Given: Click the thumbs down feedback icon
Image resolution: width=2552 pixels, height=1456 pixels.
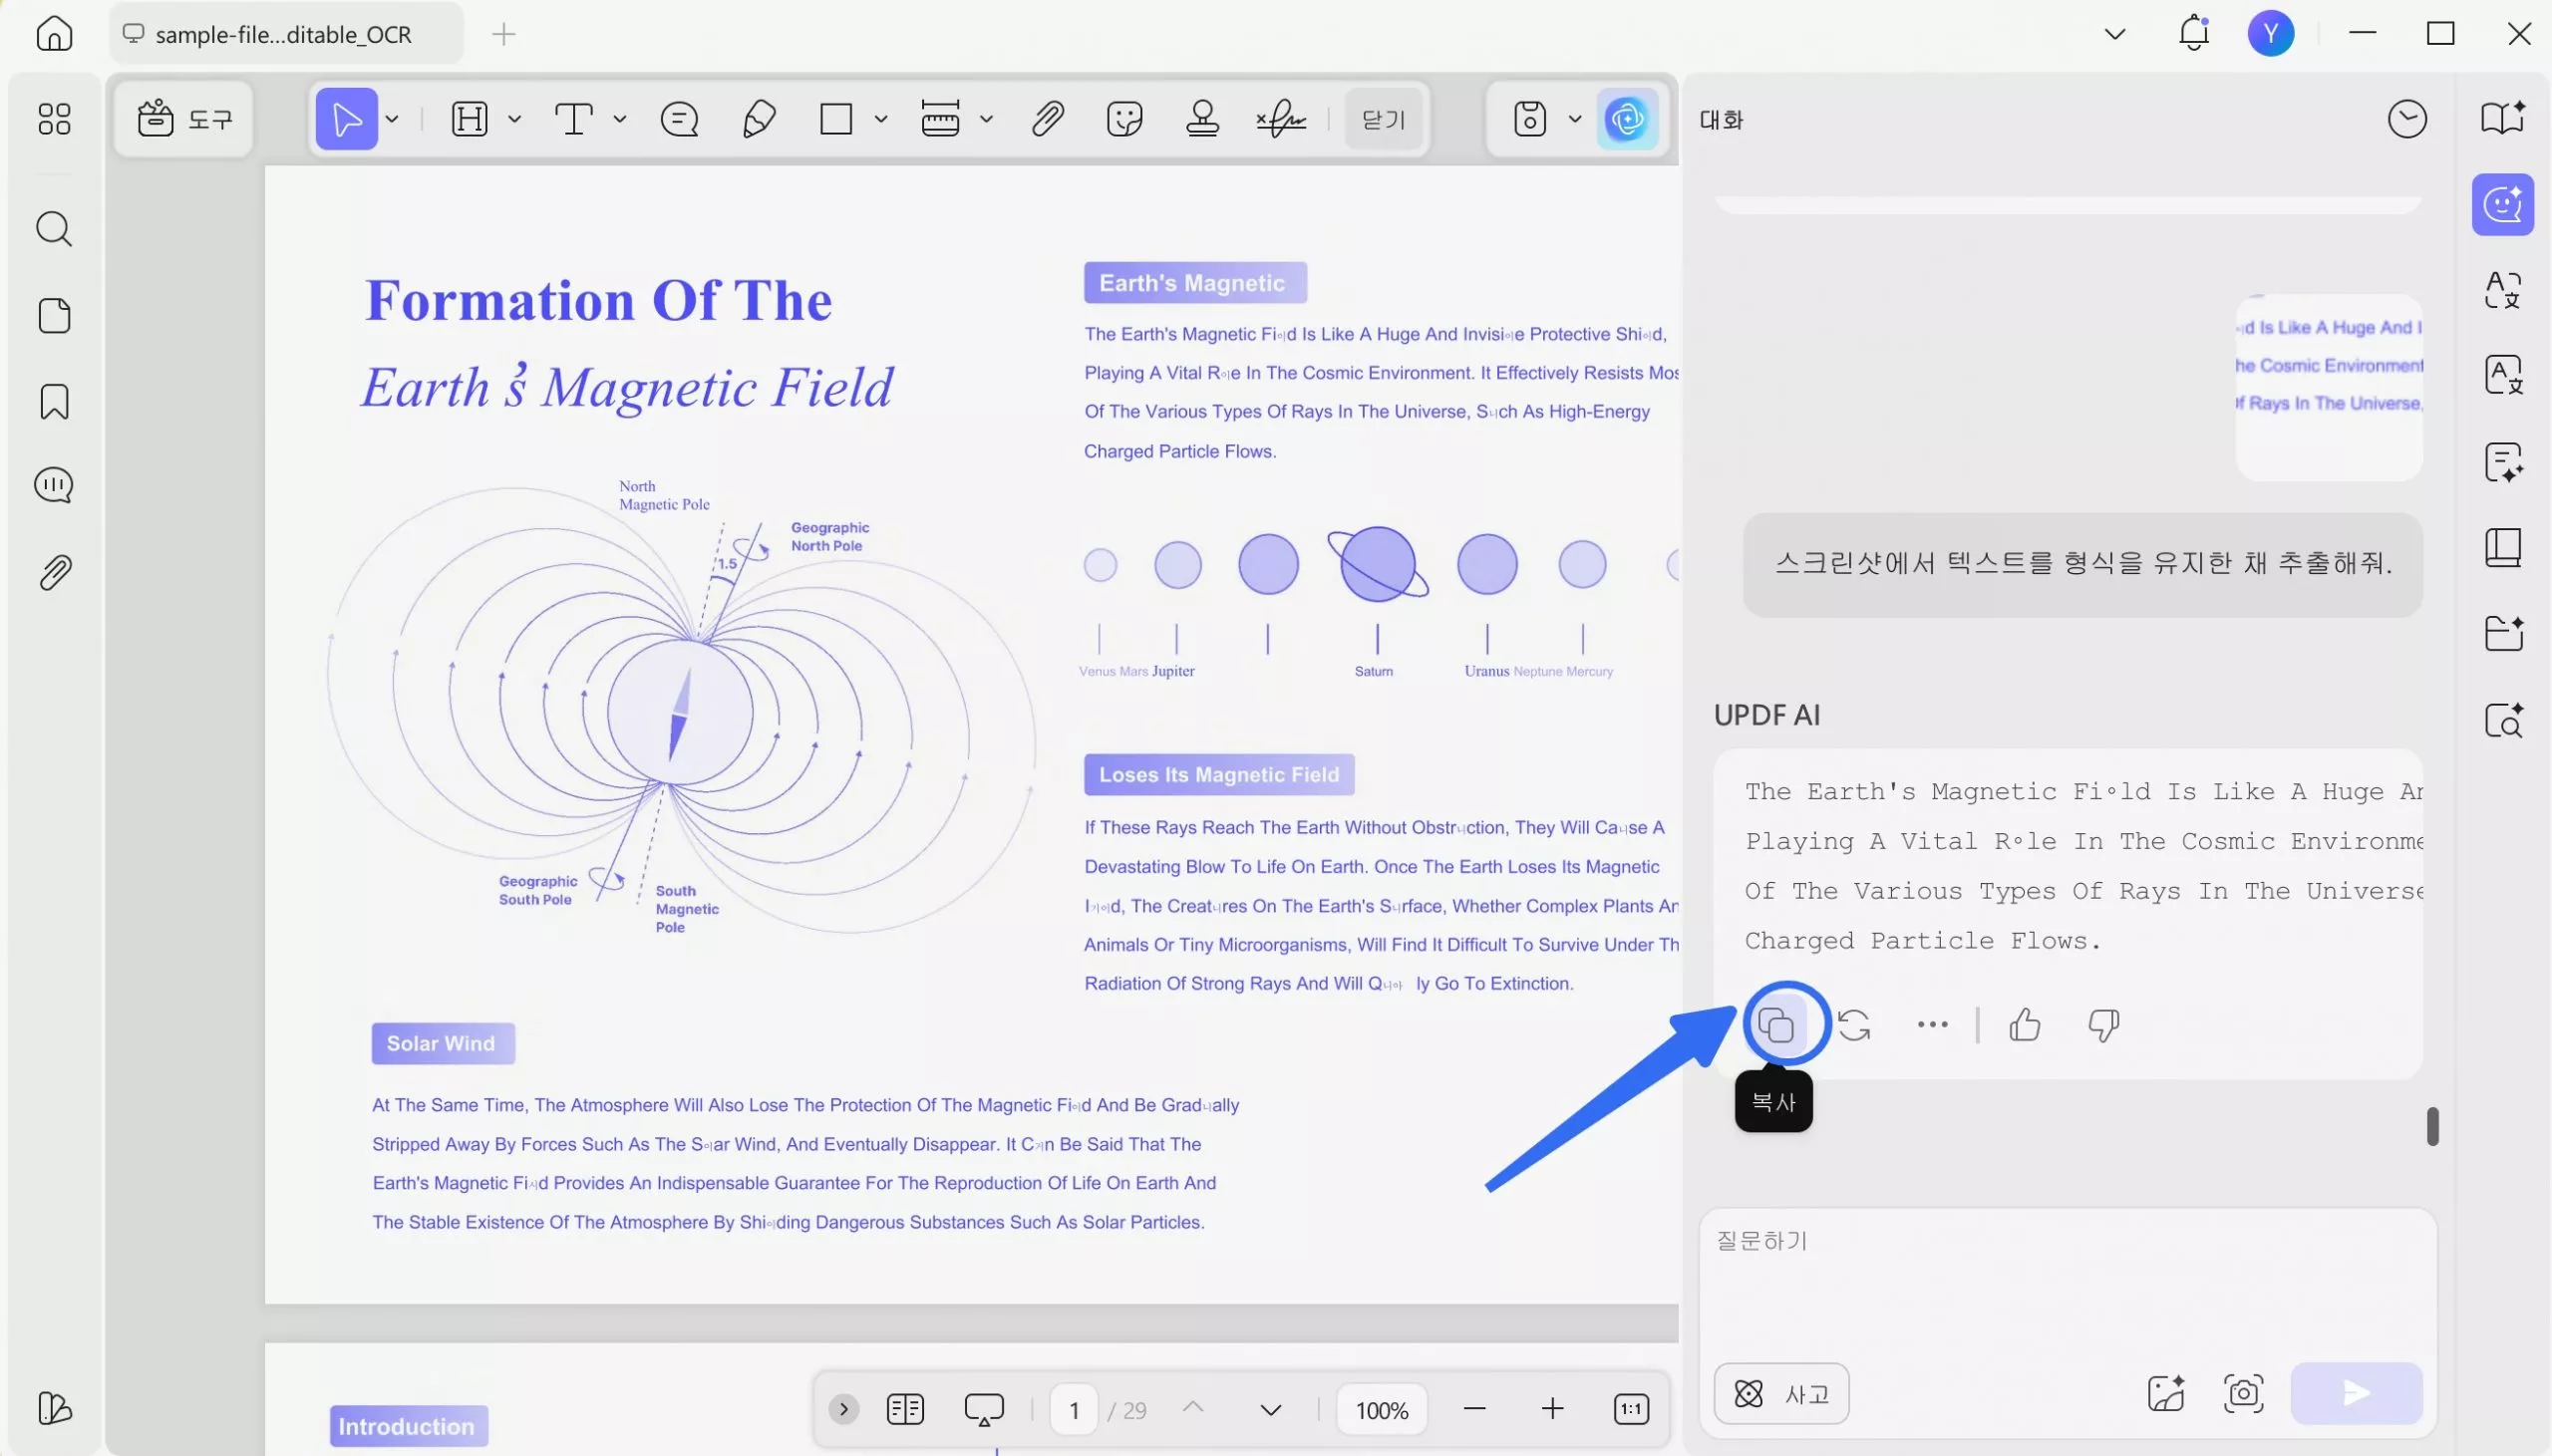Looking at the screenshot, I should click(x=2103, y=1025).
